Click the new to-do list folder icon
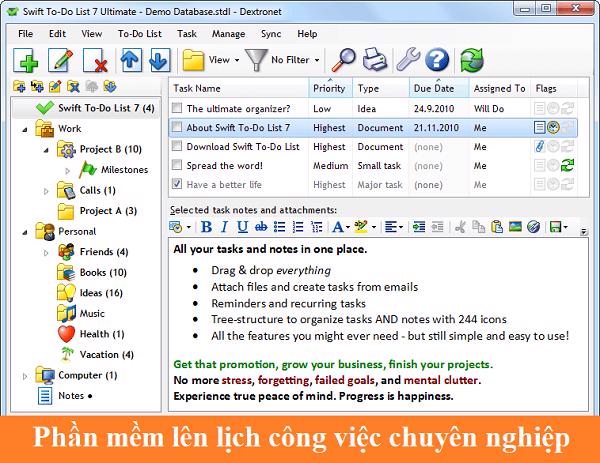The height and width of the screenshot is (463, 600). pos(19,86)
